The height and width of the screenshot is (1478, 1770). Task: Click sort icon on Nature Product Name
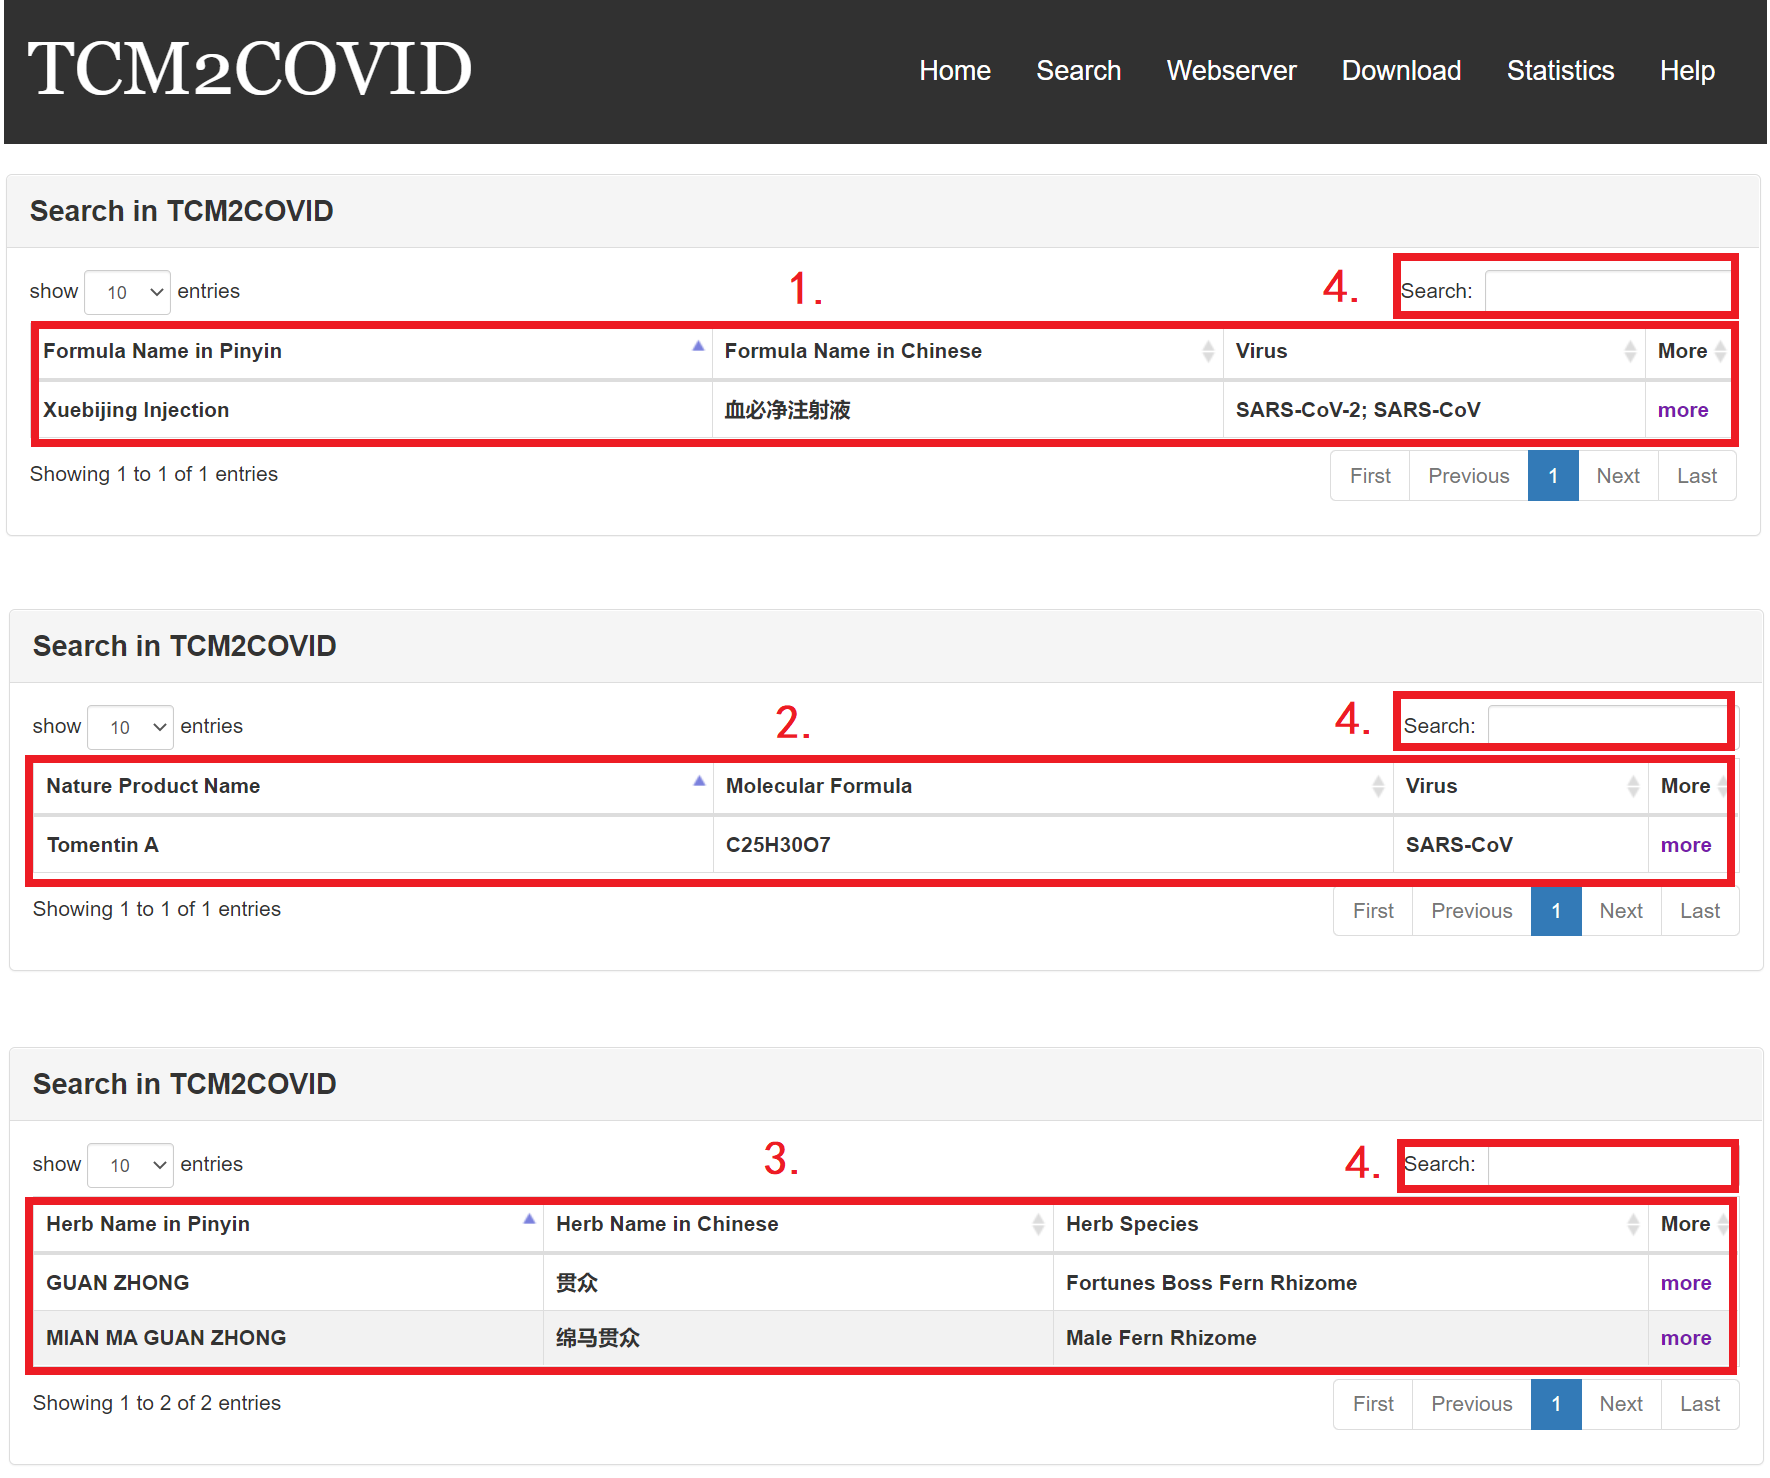pyautogui.click(x=699, y=782)
